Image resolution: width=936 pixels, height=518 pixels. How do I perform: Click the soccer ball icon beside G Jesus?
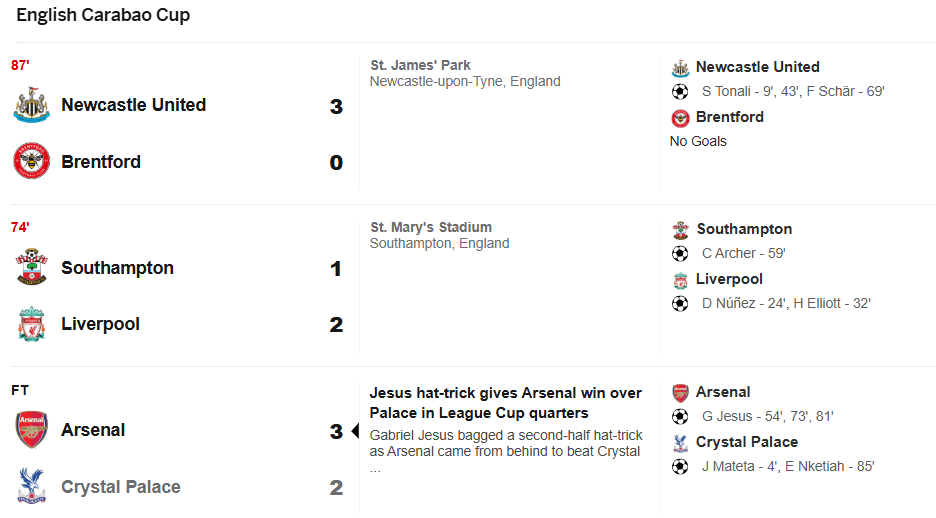(680, 416)
